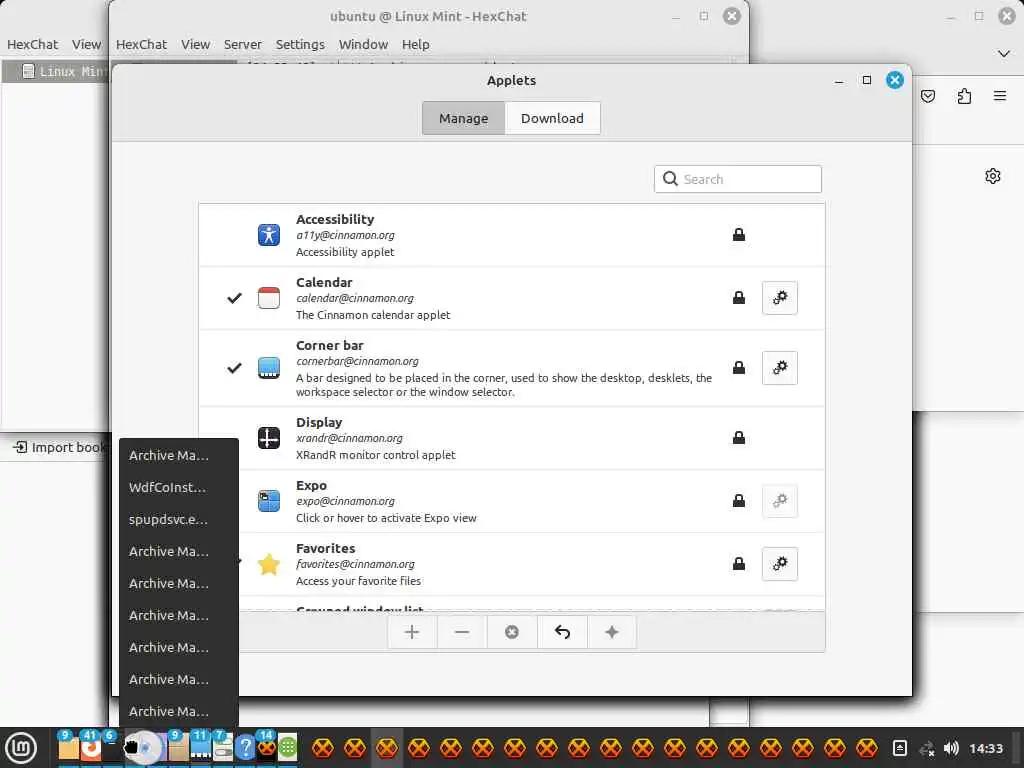Click the green grid taskbar icon
The height and width of the screenshot is (768, 1024).
(x=287, y=747)
